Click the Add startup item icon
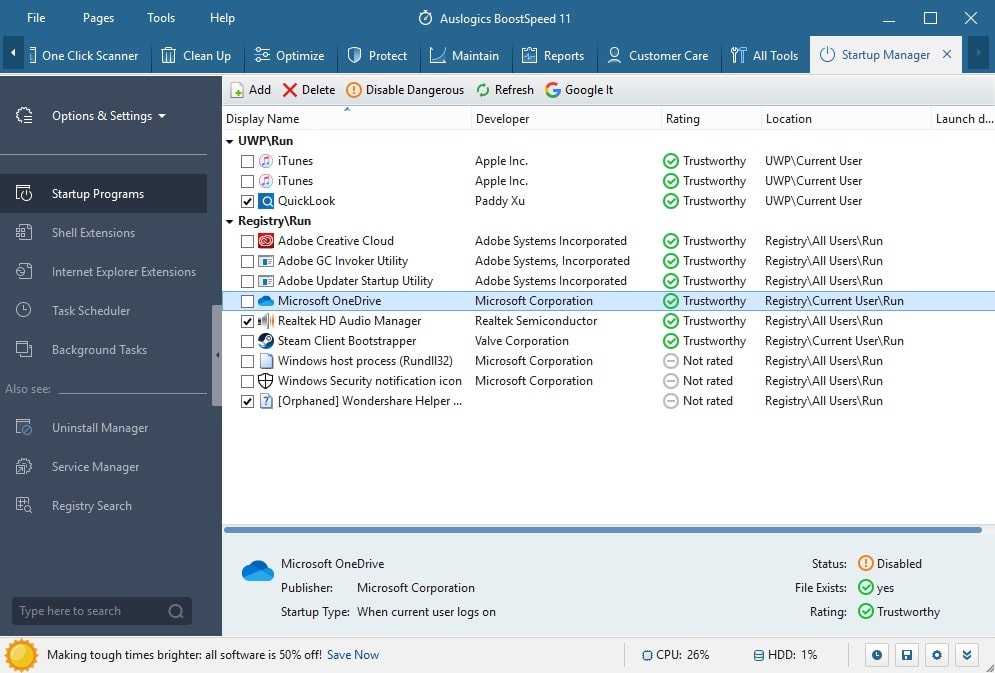This screenshot has height=673, width=995. point(237,90)
